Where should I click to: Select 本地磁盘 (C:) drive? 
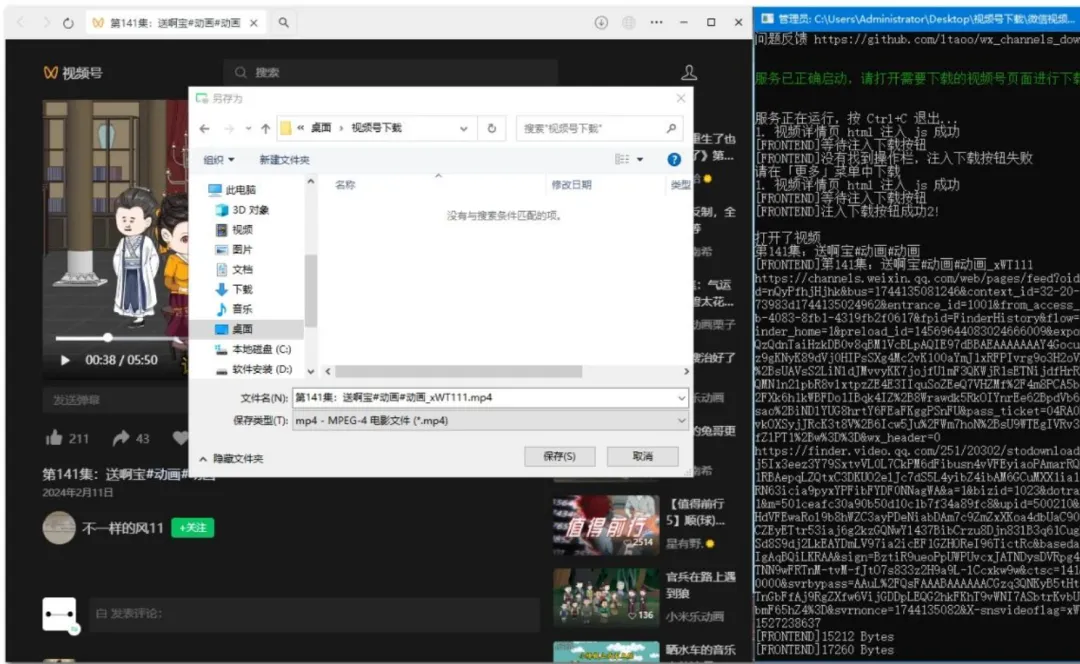point(253,349)
